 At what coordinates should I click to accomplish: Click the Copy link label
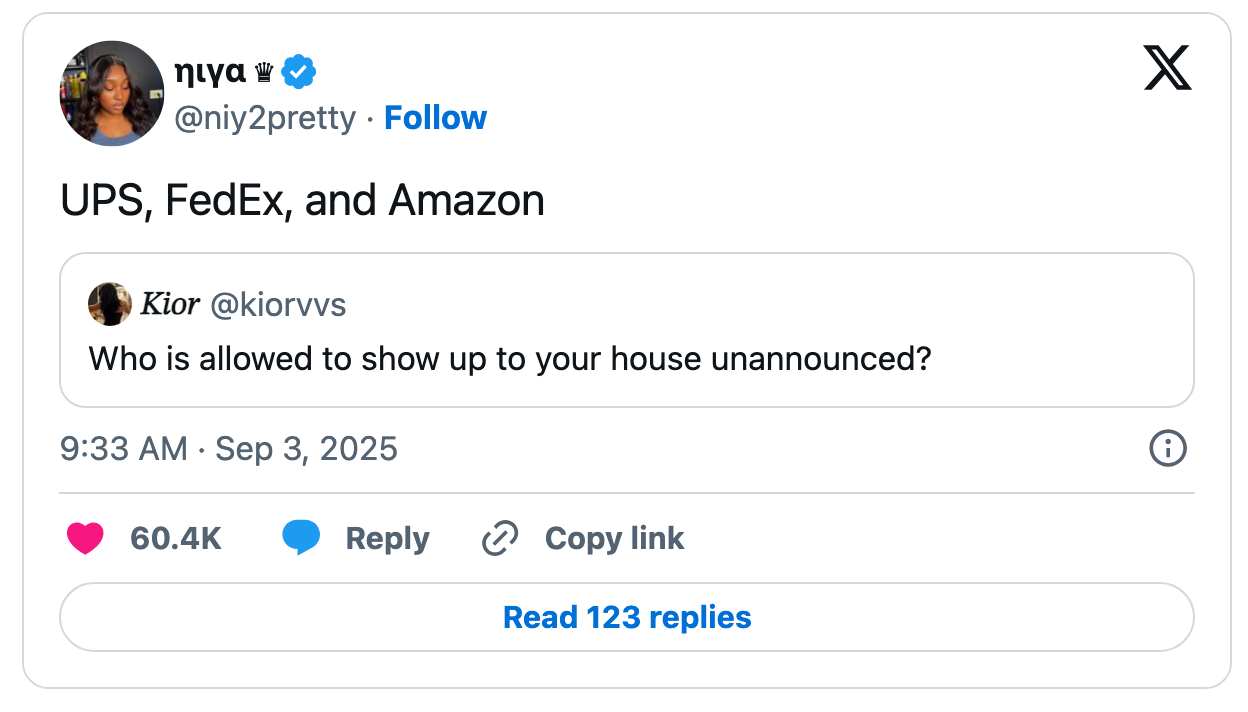[613, 538]
